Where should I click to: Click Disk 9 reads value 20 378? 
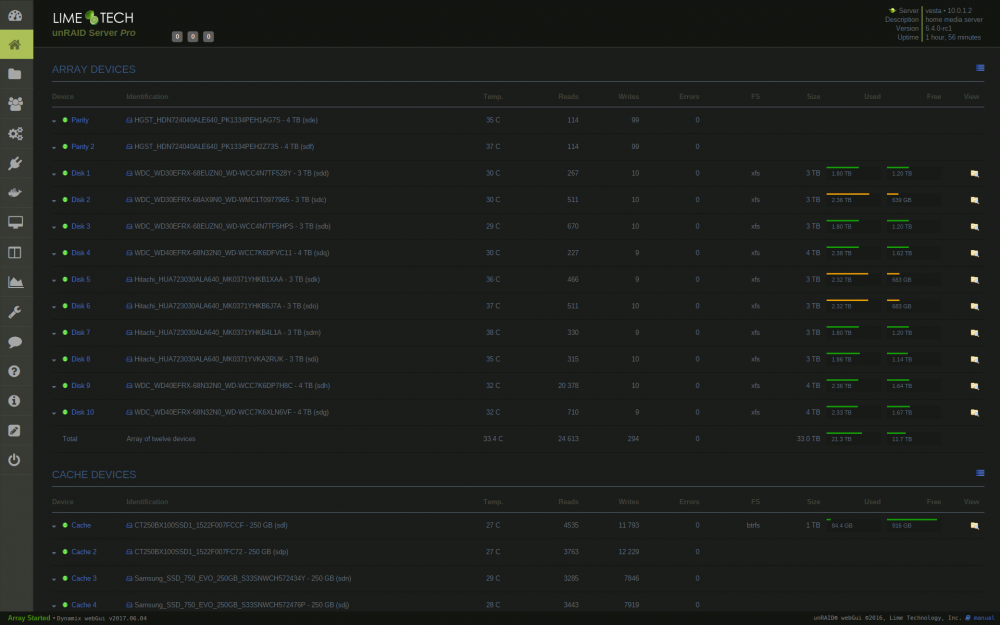tap(568, 386)
